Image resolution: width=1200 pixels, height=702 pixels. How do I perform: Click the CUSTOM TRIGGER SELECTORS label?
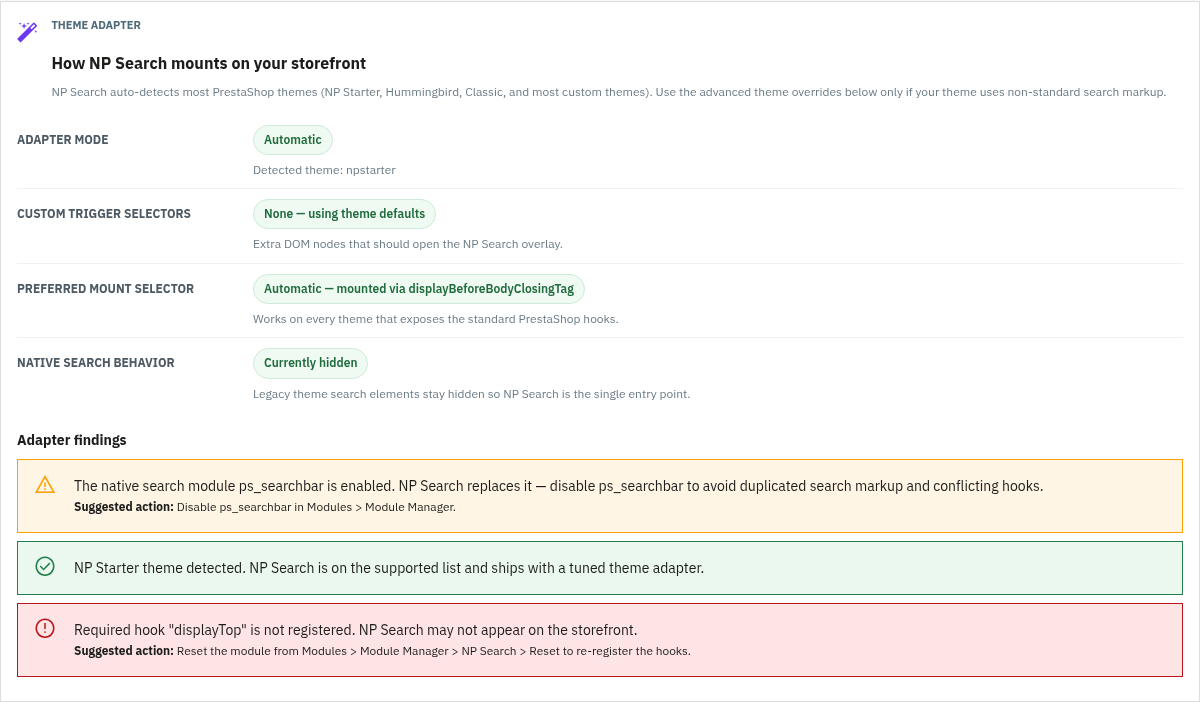[x=104, y=214]
